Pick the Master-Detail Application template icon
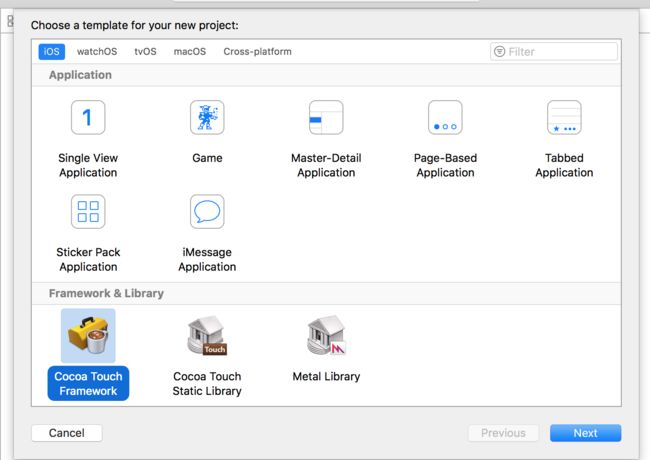This screenshot has width=650, height=460. 326,117
